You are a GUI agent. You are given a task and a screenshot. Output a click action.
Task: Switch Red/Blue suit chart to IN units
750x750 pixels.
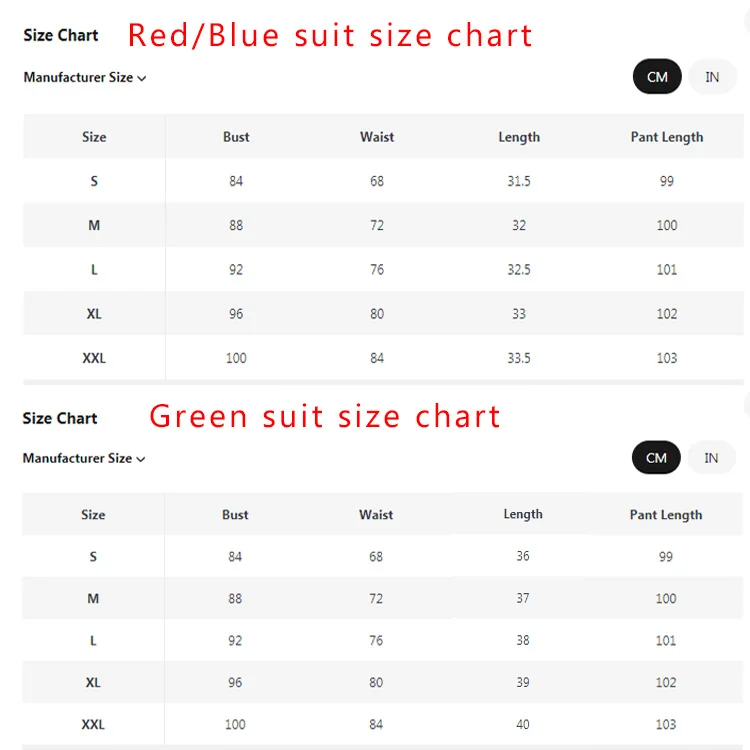[x=712, y=77]
